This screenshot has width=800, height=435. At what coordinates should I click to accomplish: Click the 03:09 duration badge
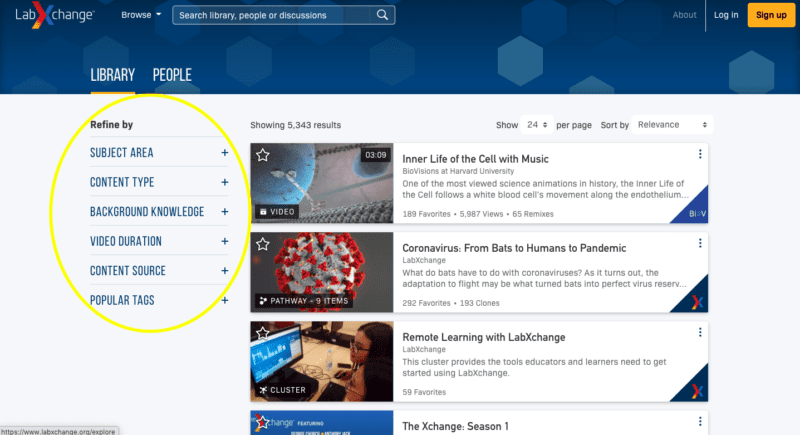pos(376,155)
